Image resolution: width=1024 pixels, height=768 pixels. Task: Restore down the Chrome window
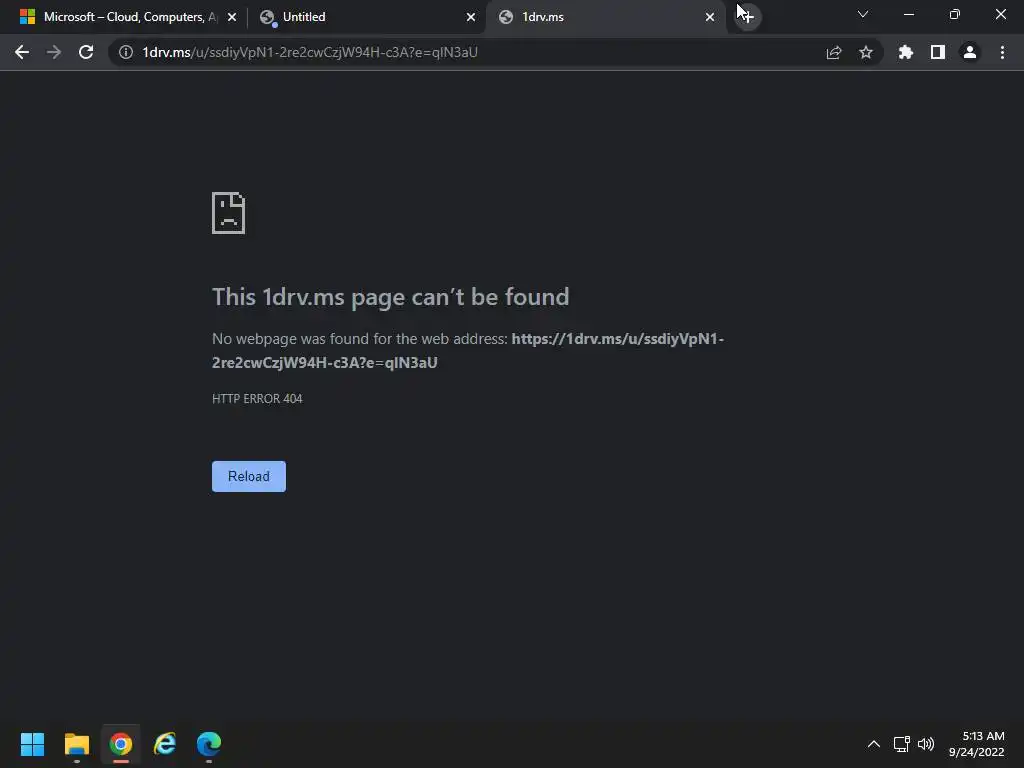955,14
